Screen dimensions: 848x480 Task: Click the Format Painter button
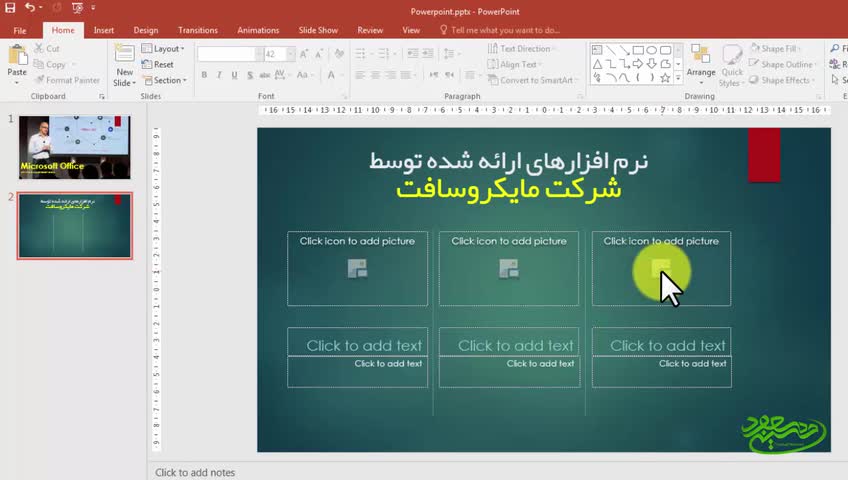click(x=67, y=80)
